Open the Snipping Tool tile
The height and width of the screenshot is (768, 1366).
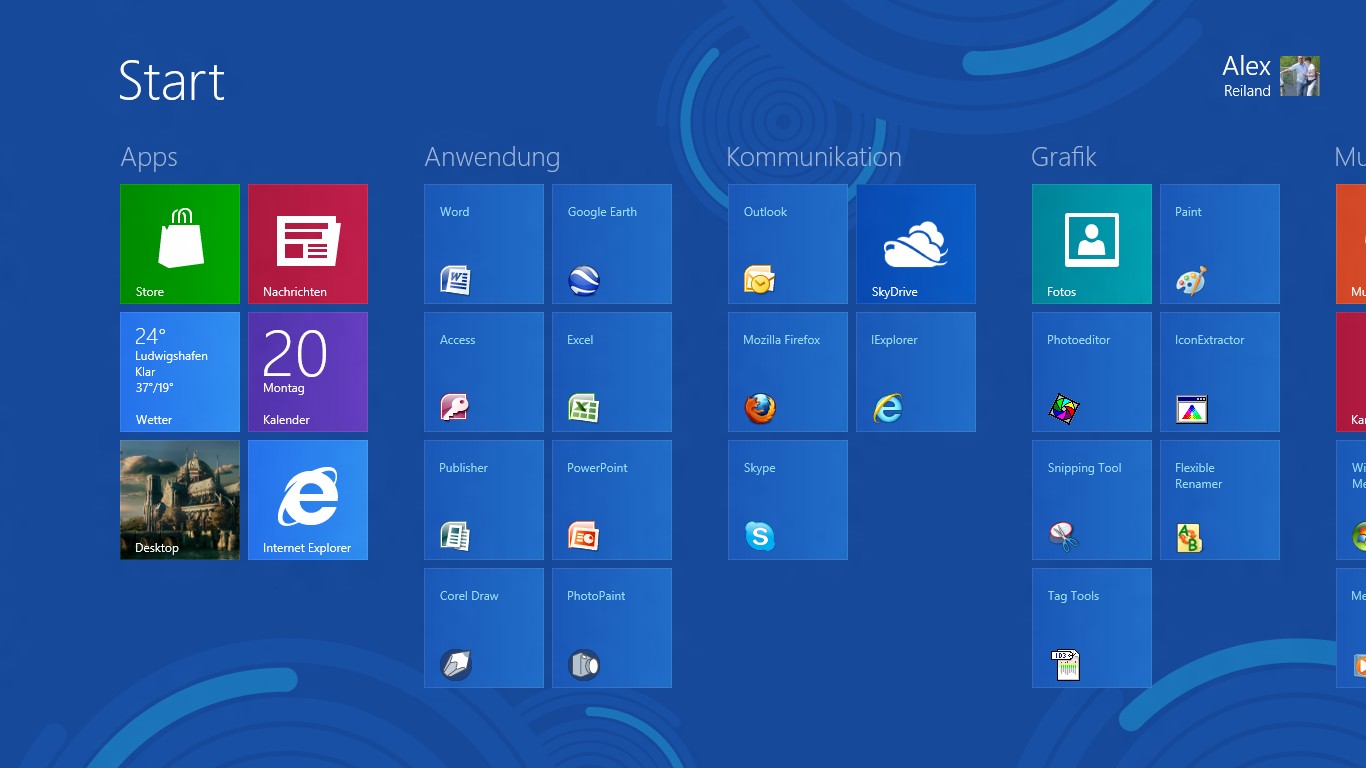click(1092, 500)
